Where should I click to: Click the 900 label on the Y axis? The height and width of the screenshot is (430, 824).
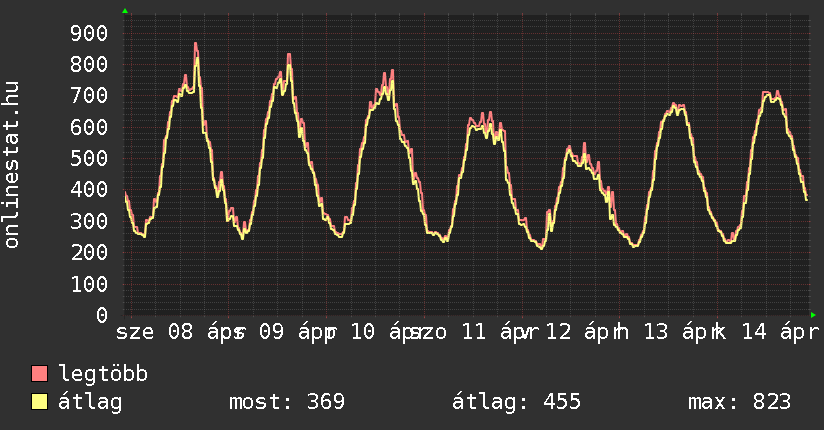88,33
